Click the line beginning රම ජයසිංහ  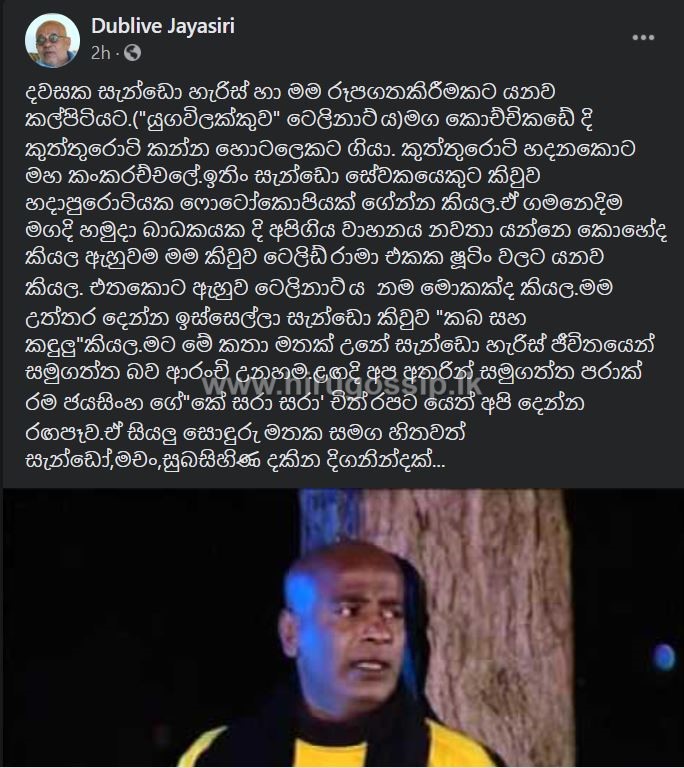click(305, 404)
